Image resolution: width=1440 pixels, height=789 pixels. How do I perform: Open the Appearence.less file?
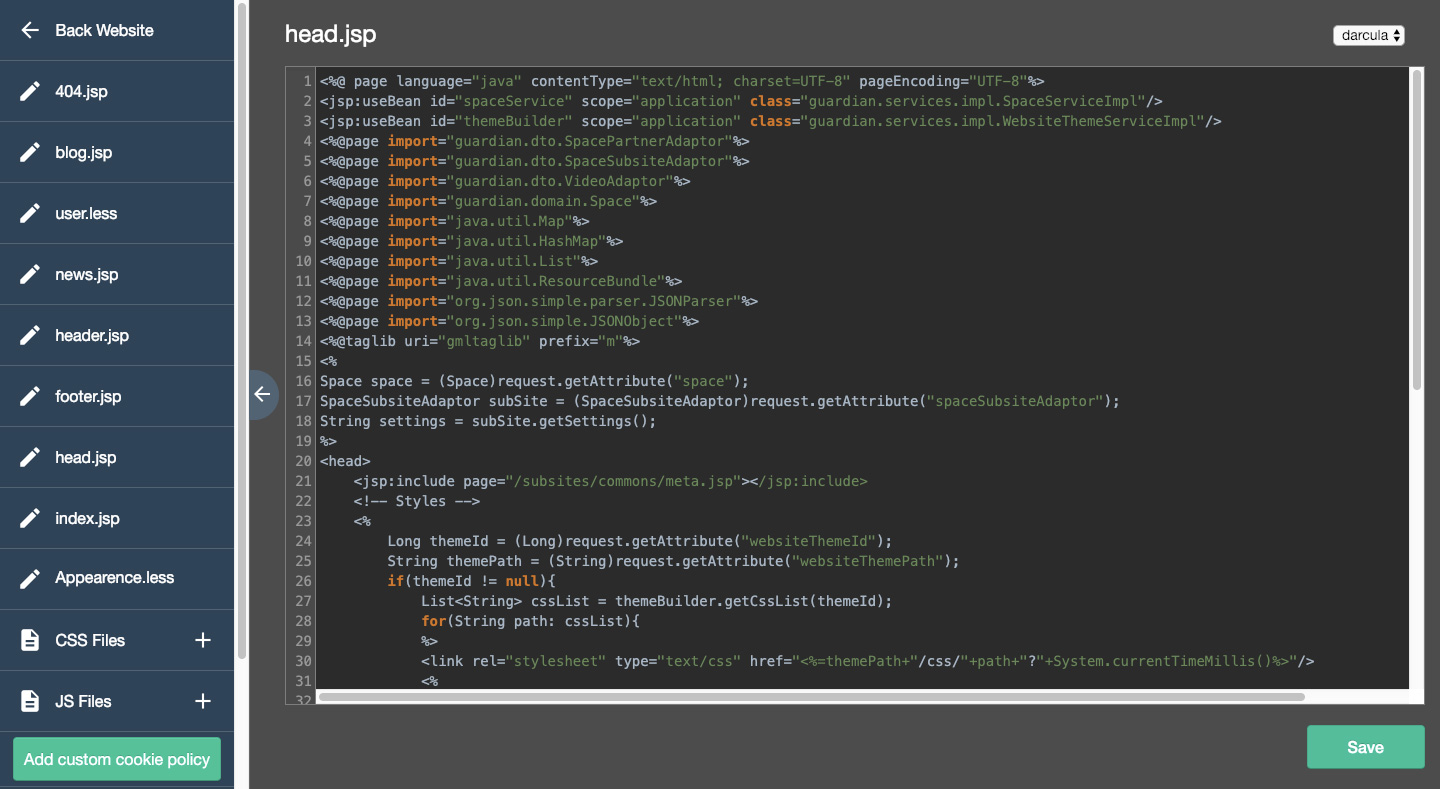tap(114, 578)
